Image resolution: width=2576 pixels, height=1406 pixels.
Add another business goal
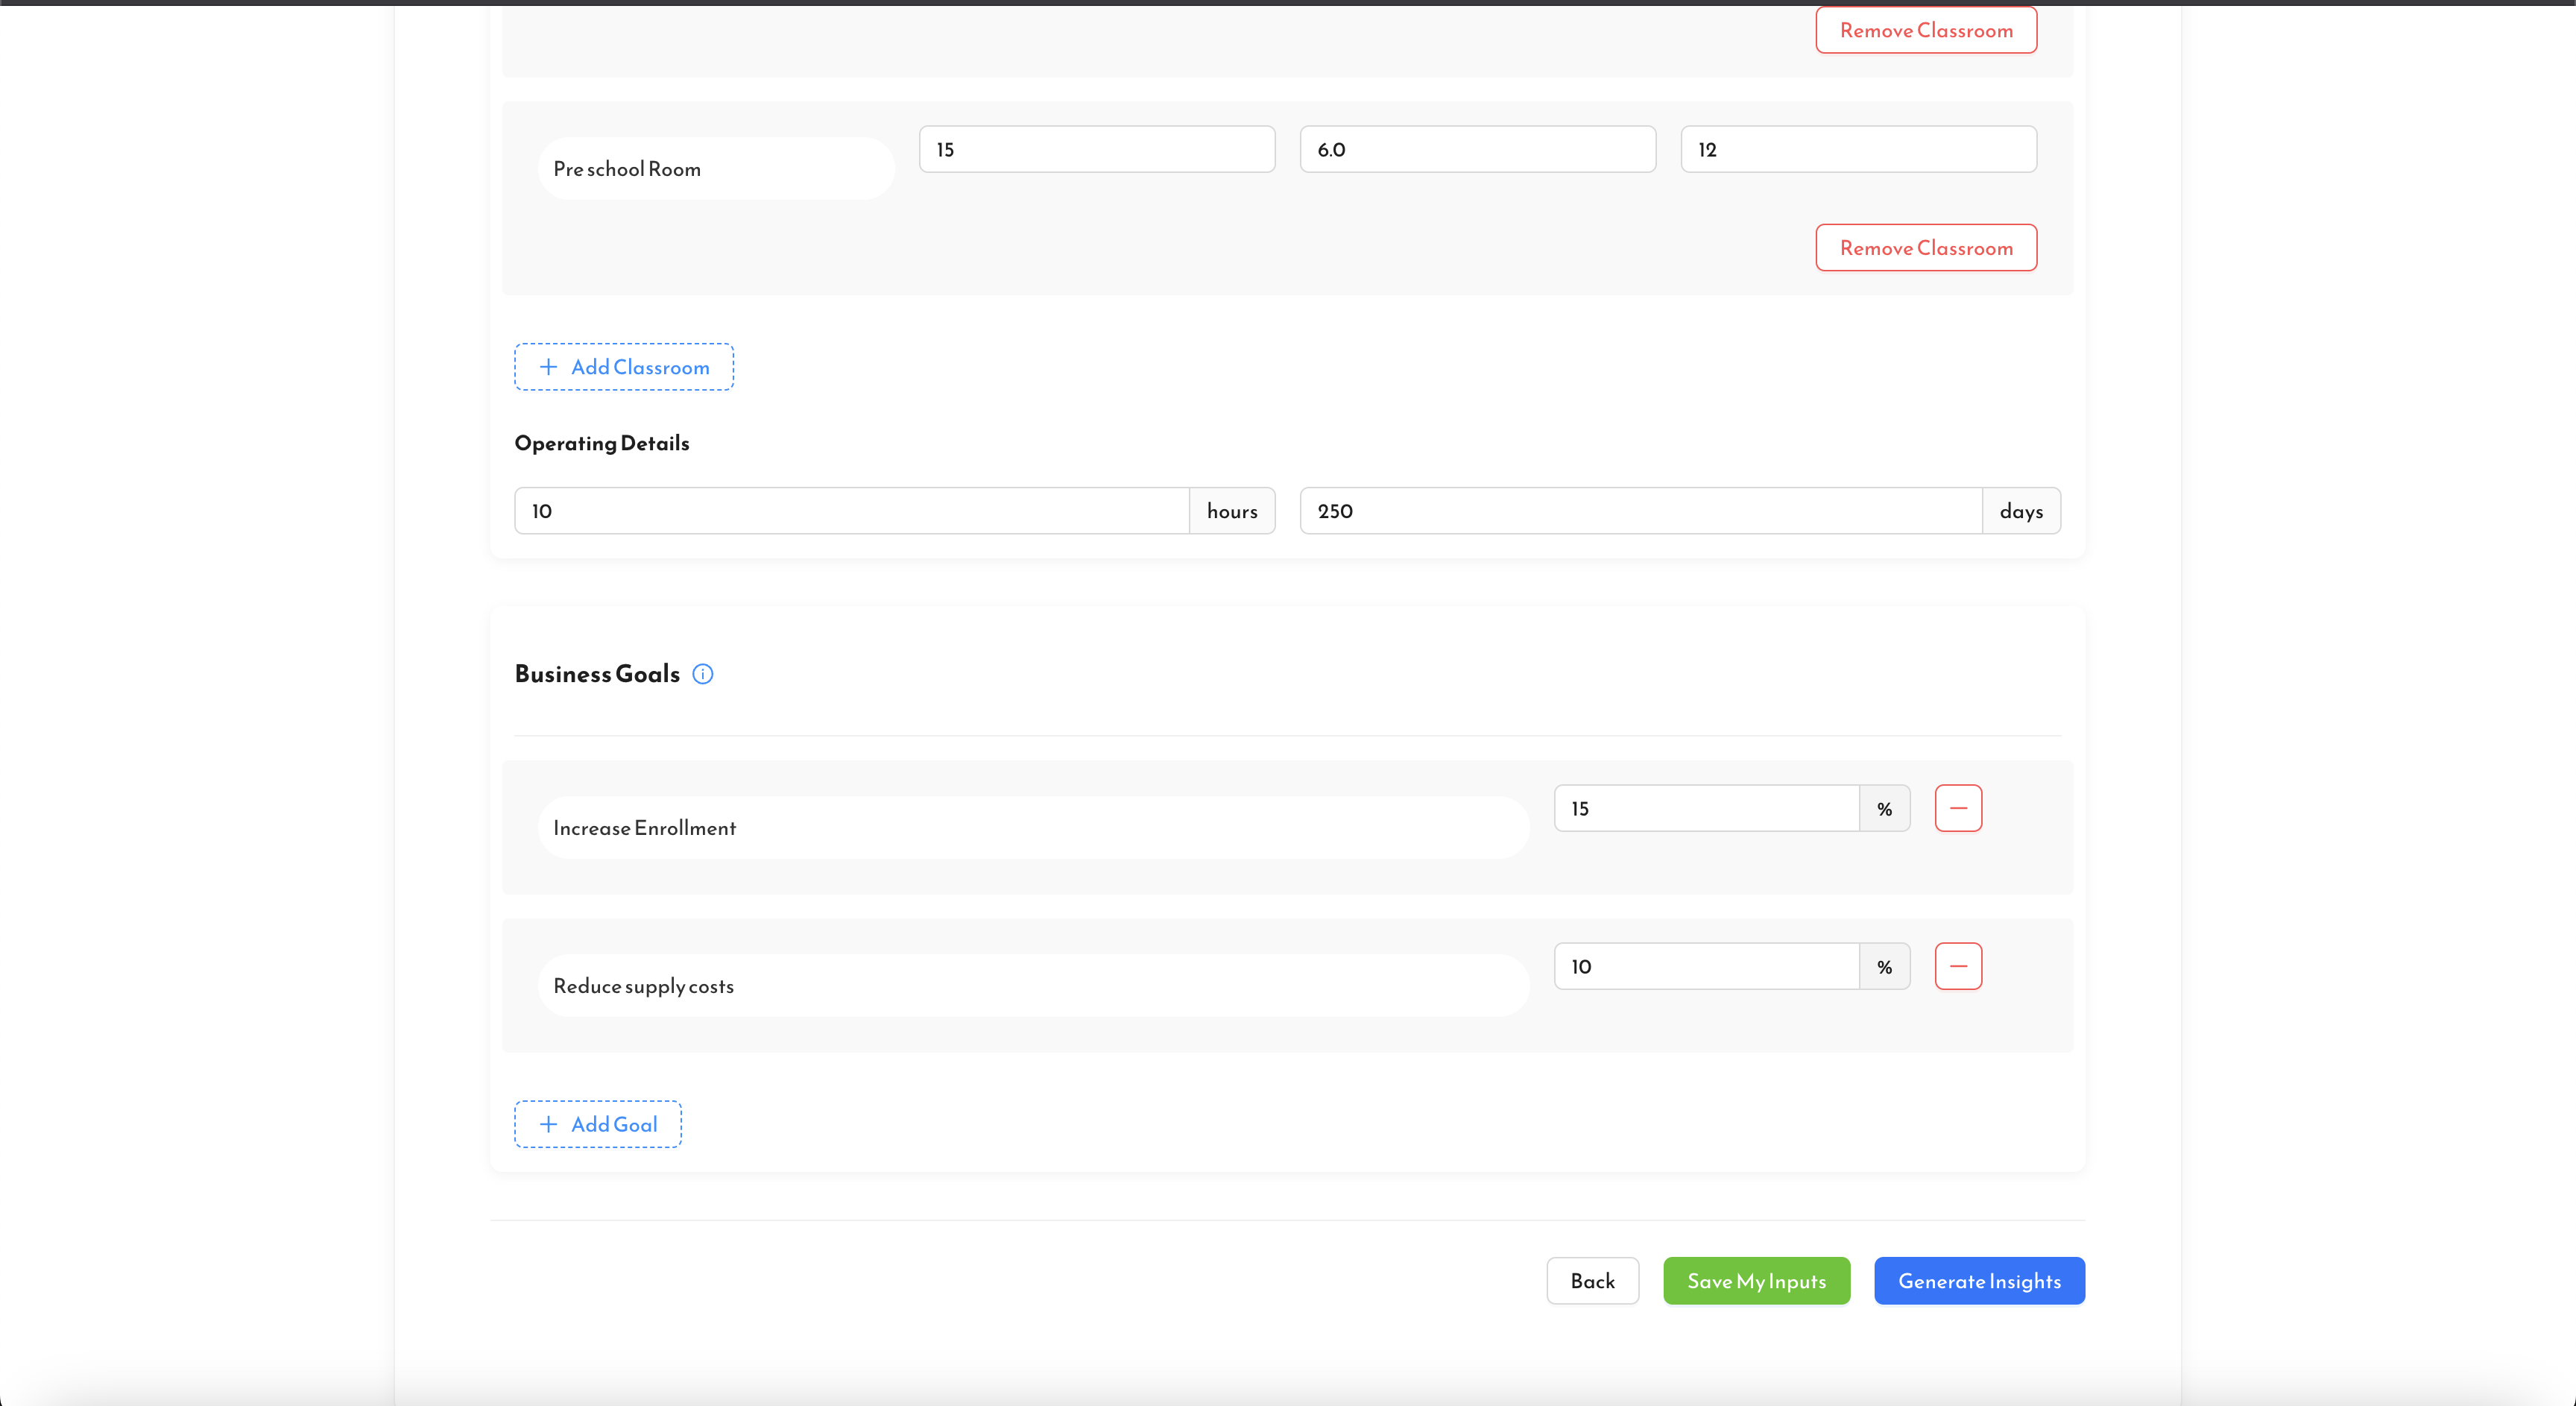click(x=597, y=1123)
